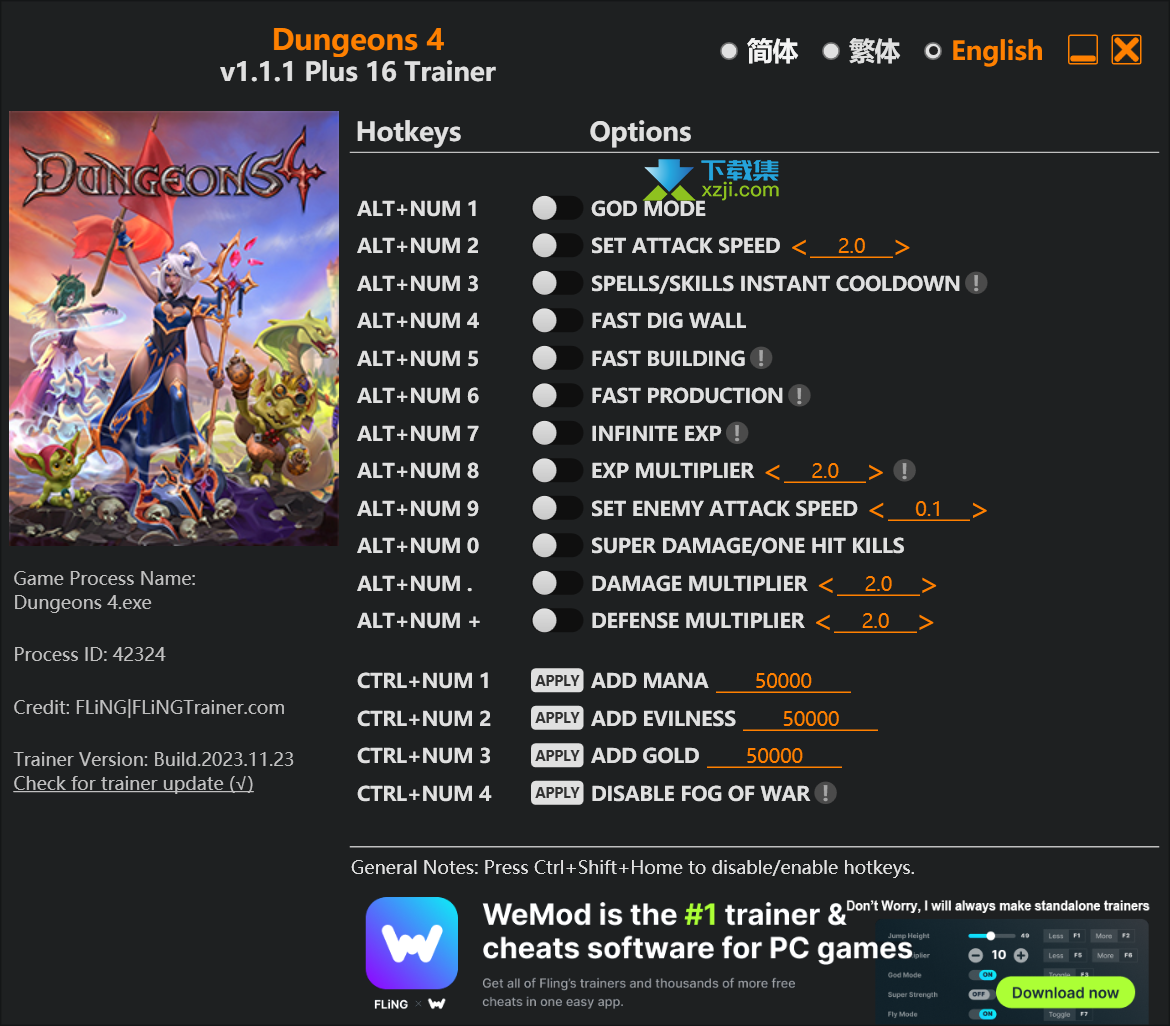The width and height of the screenshot is (1170, 1026).
Task: Click the Infinite Exp info icon
Action: (x=736, y=433)
